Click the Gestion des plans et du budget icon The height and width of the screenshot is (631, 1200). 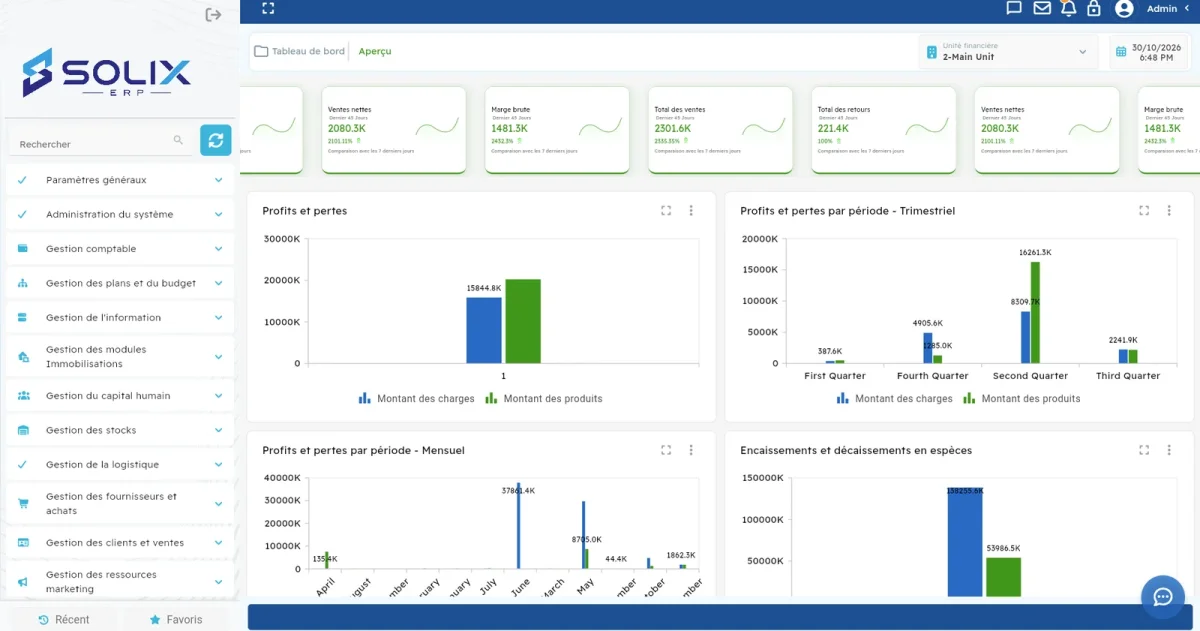[23, 283]
